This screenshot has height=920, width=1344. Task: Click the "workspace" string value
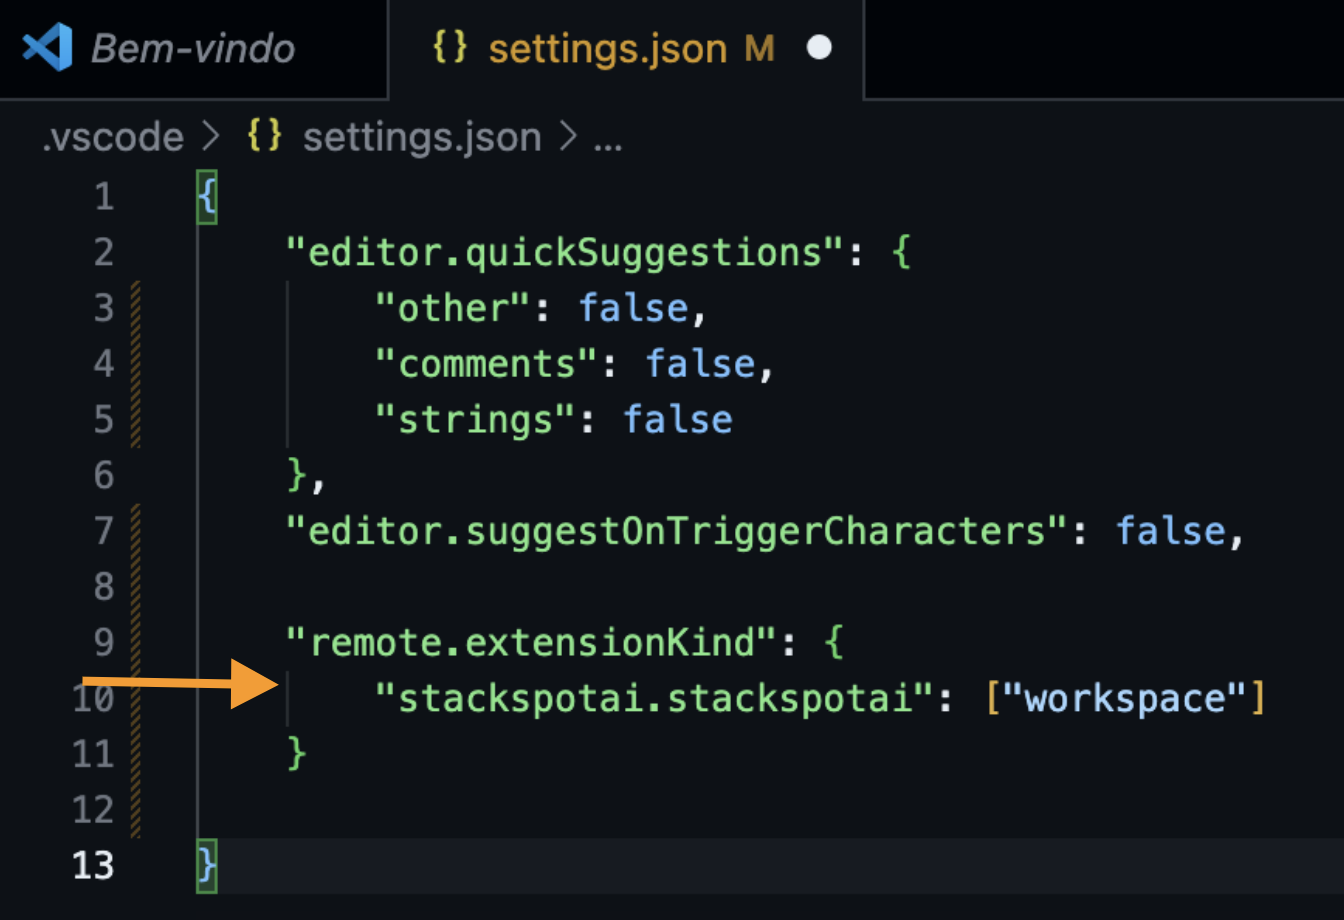1125,697
